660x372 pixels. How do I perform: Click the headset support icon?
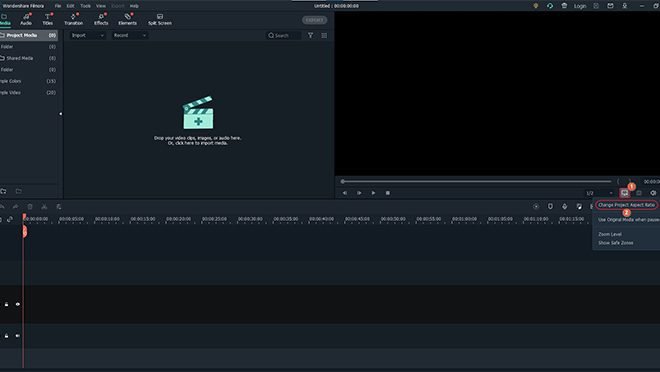point(550,6)
